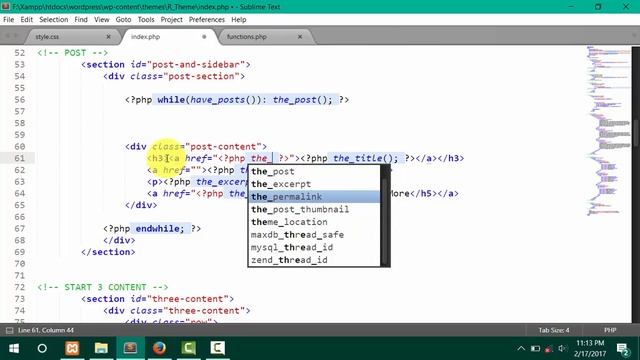Click the battery tray icon
Image resolution: width=640 pixels, height=360 pixels.
(x=535, y=349)
